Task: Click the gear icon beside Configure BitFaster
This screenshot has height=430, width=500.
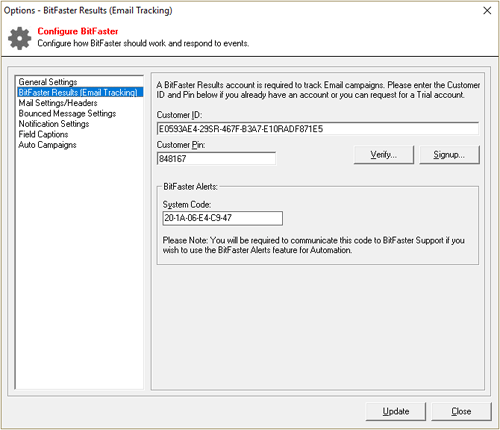Action: (x=19, y=38)
